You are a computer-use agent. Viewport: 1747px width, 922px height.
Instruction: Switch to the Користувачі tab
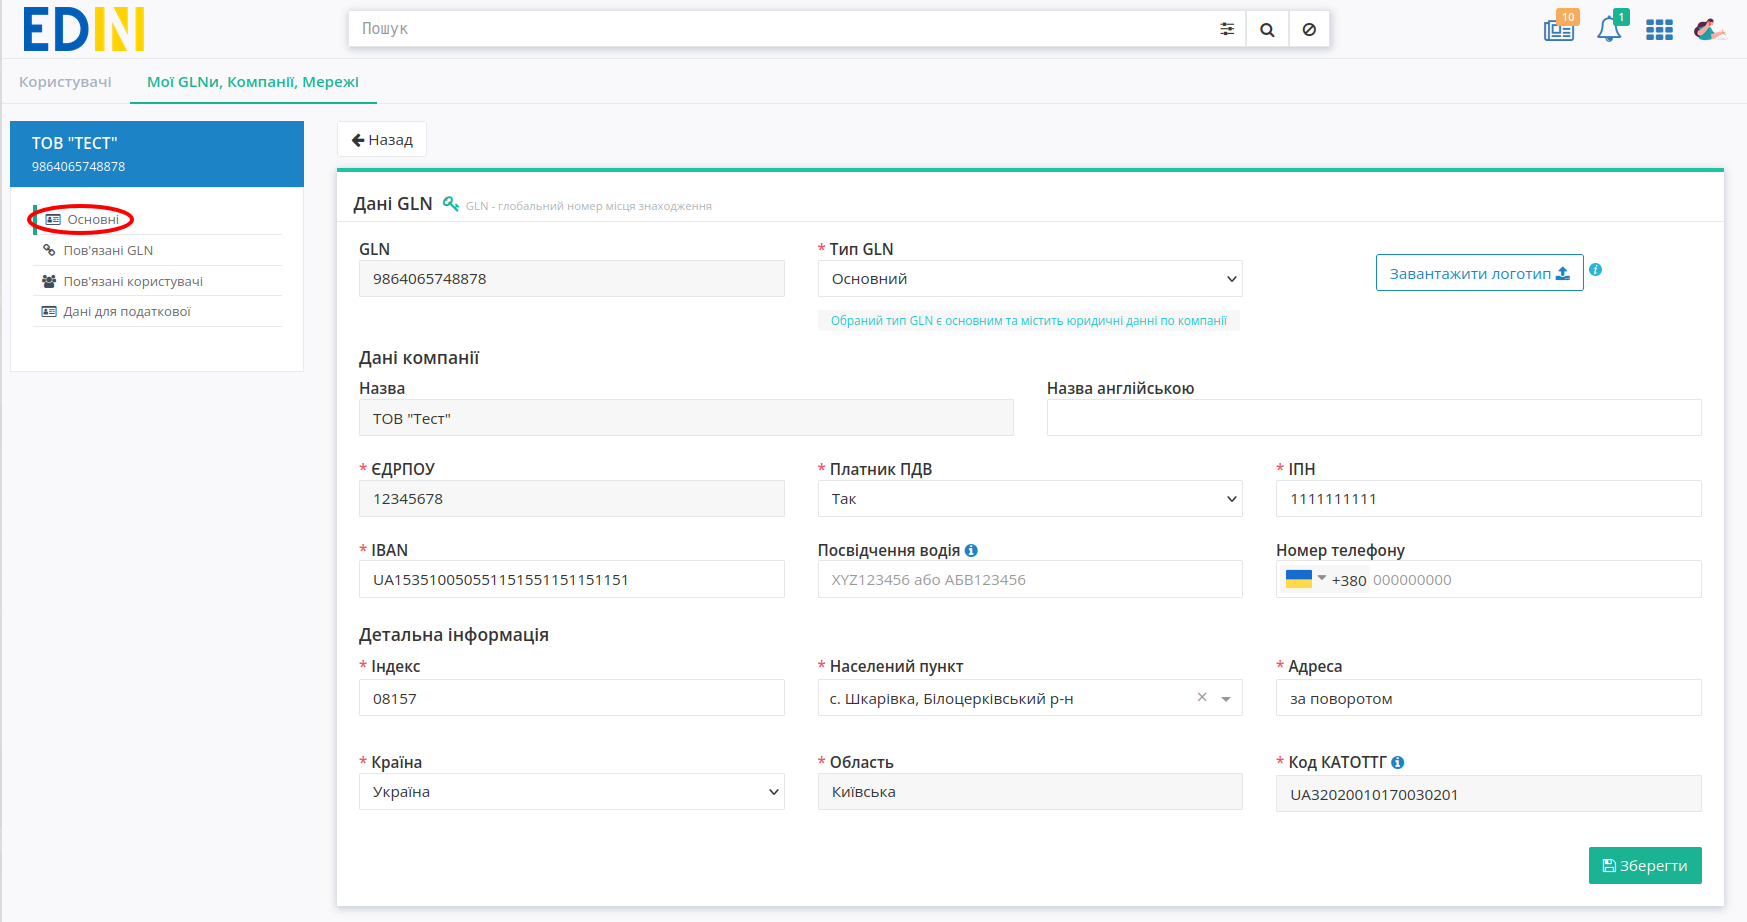[65, 82]
